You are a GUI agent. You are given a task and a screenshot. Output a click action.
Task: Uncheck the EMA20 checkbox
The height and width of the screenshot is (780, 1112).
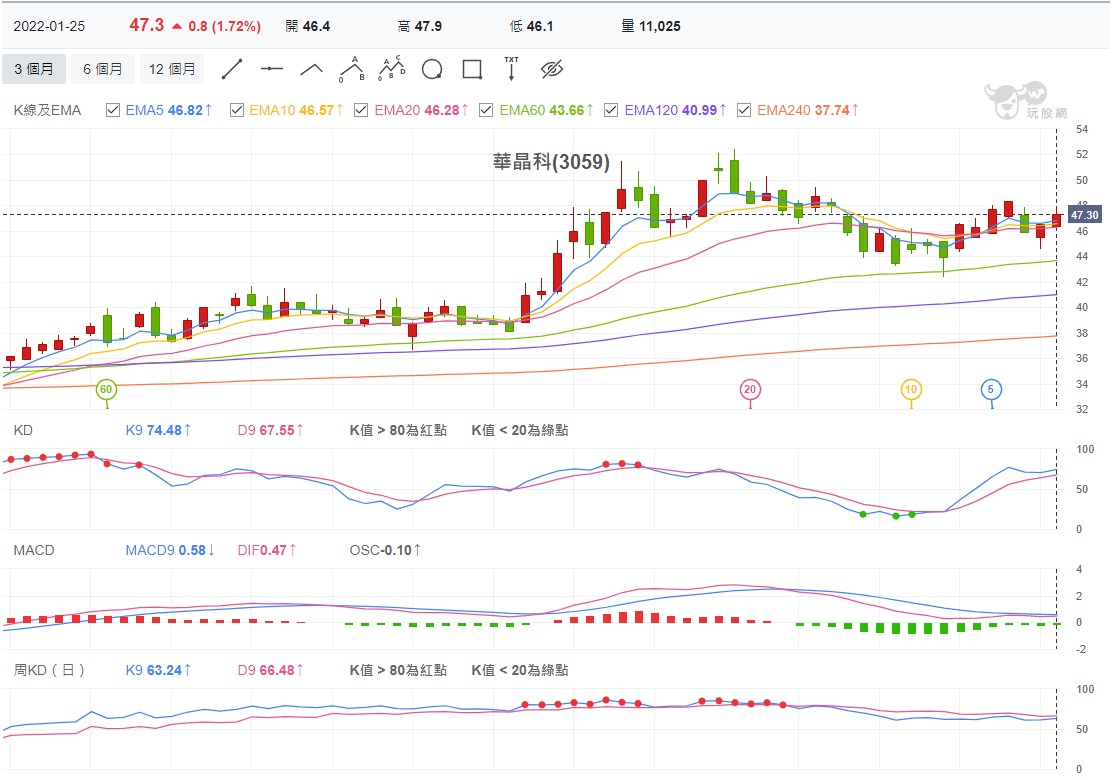click(361, 110)
